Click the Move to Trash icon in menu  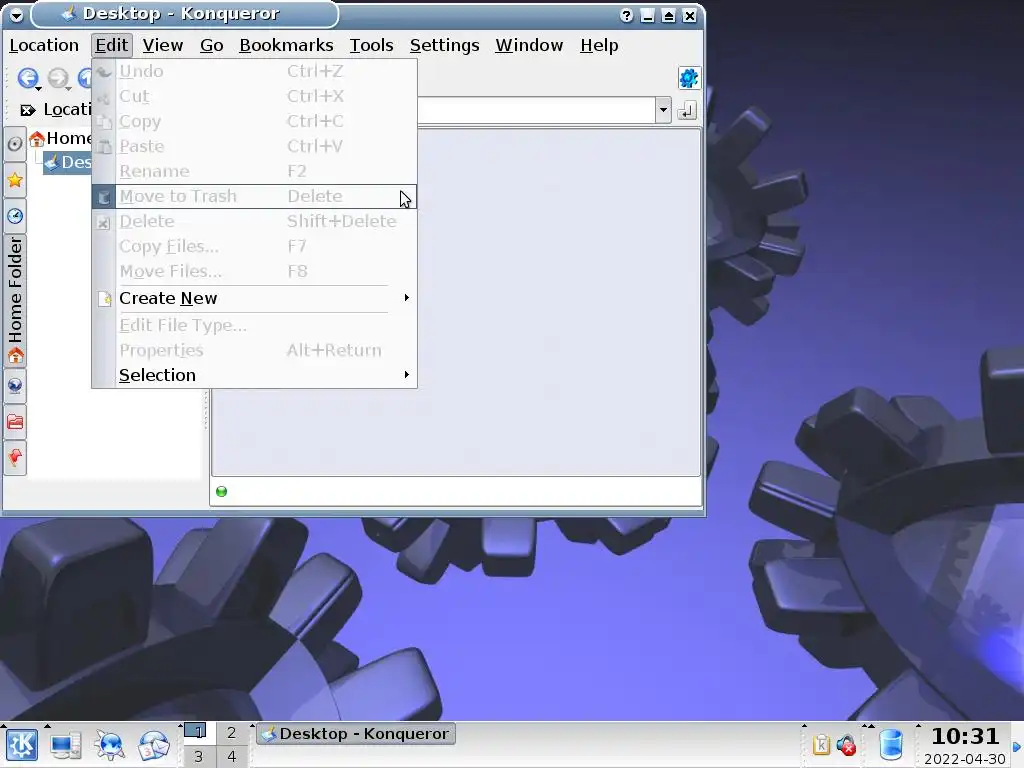[104, 197]
